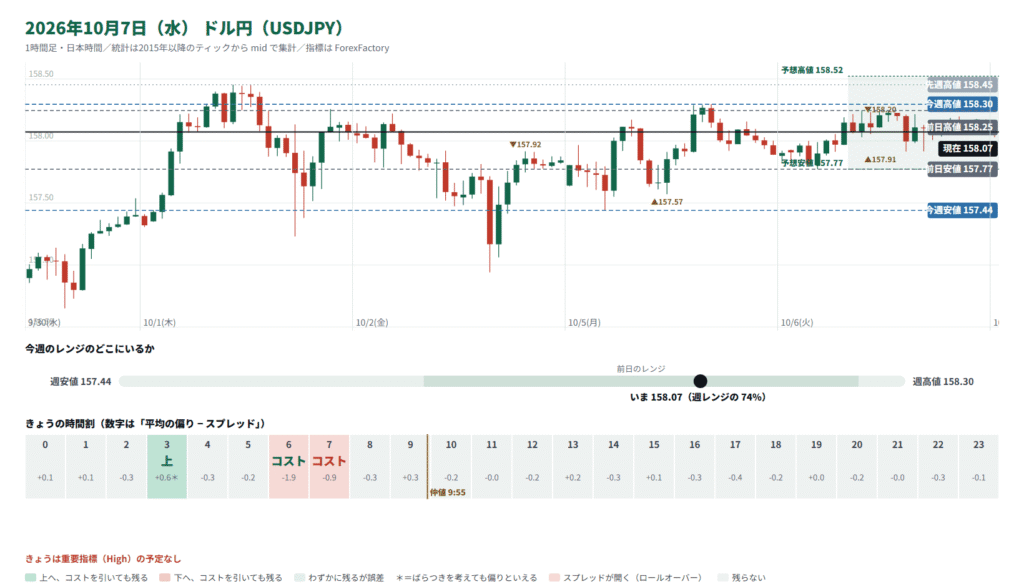1024x584 pixels.
Task: Click the hour 9 timetable cell
Action: point(410,466)
